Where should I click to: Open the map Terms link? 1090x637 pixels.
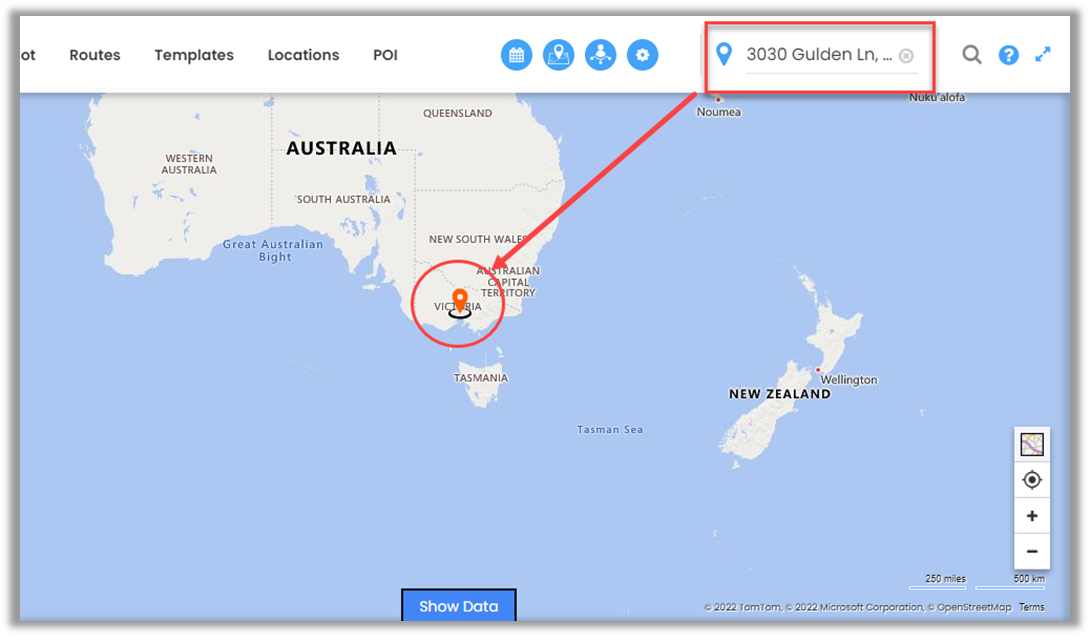1032,607
